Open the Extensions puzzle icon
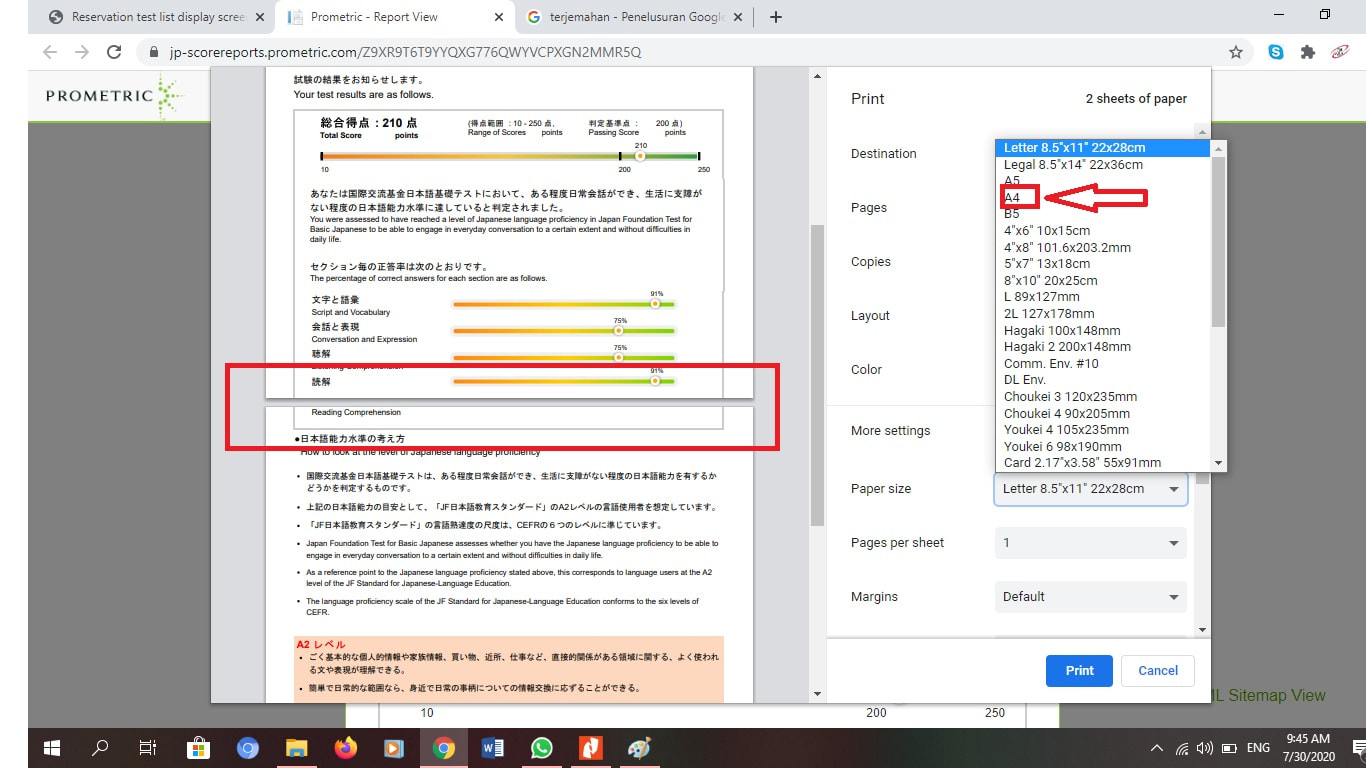The width and height of the screenshot is (1366, 768). [x=1307, y=52]
